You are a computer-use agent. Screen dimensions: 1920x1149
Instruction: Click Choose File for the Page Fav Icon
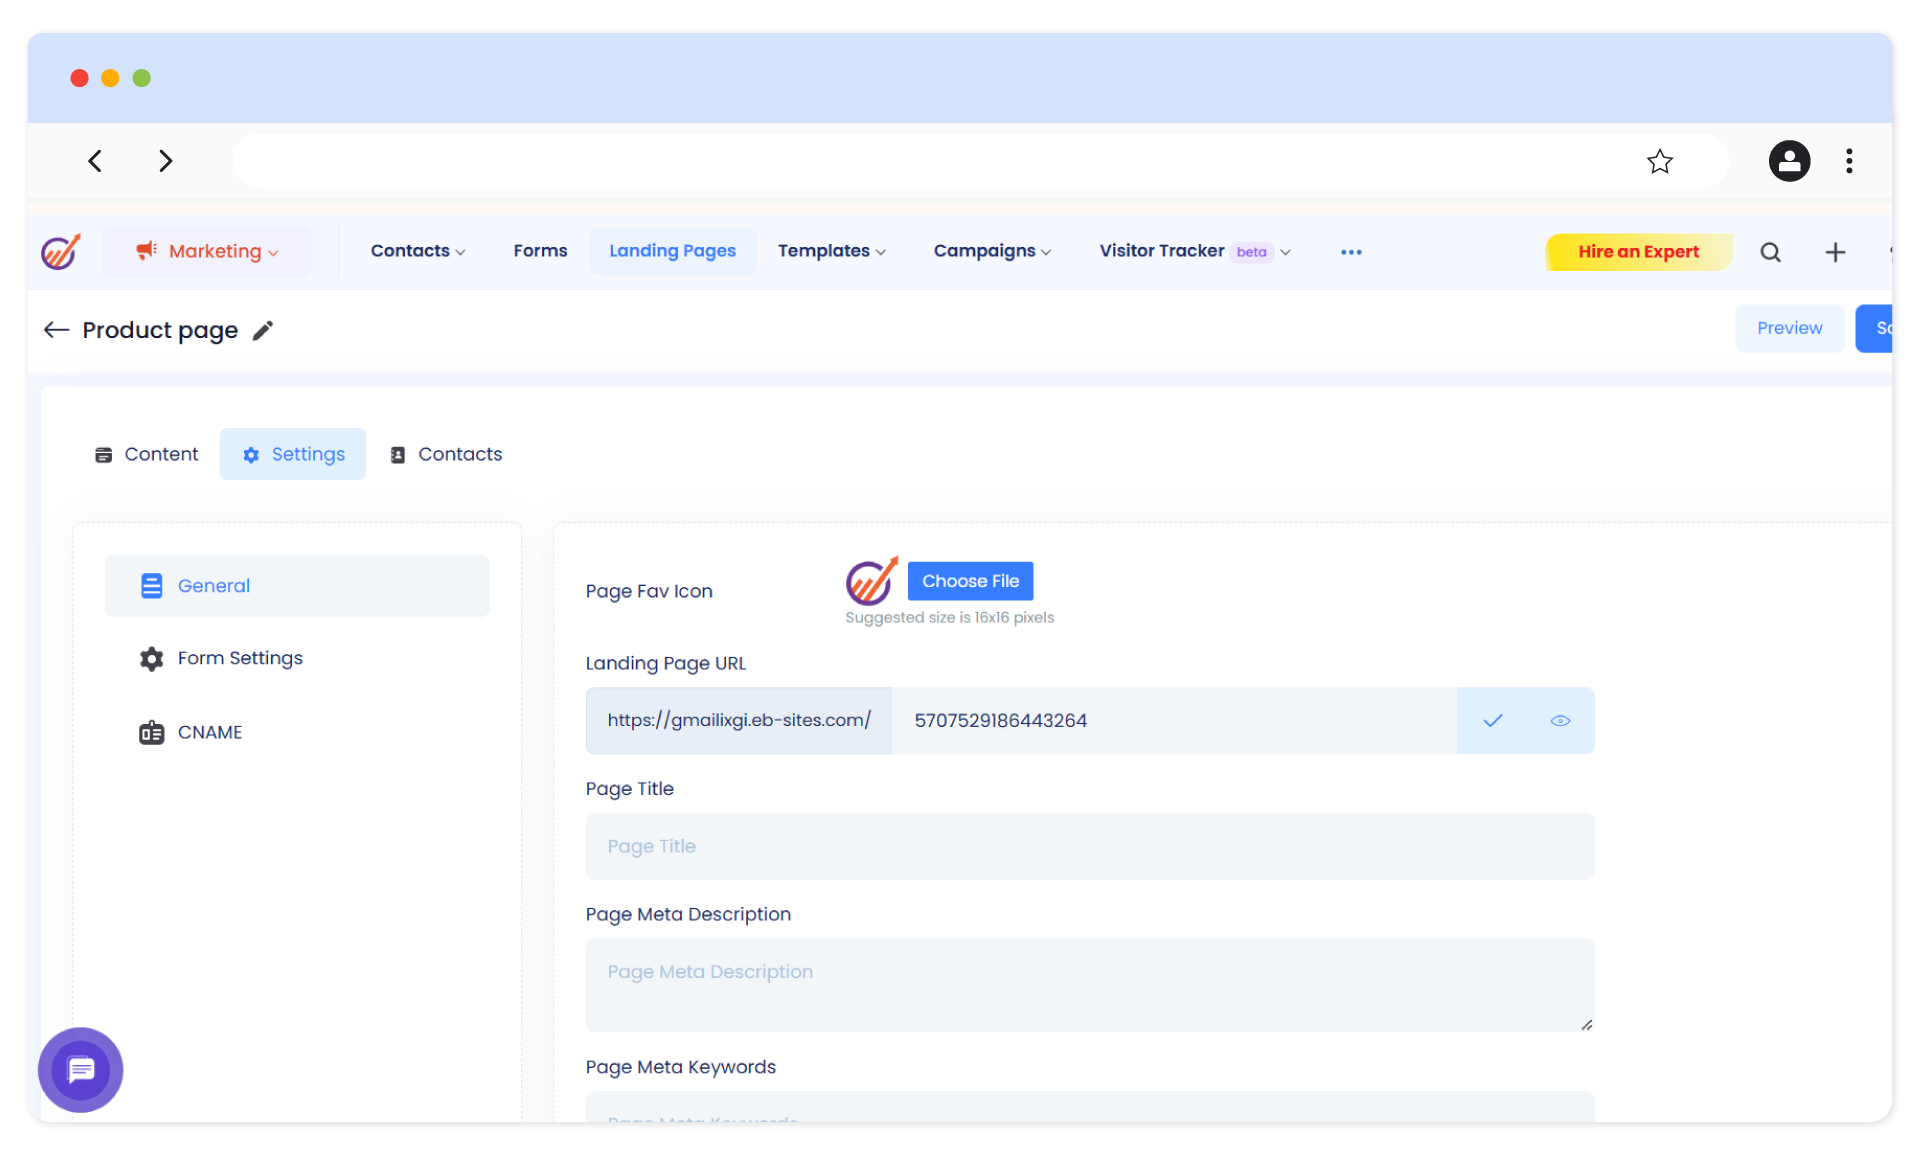coord(969,580)
